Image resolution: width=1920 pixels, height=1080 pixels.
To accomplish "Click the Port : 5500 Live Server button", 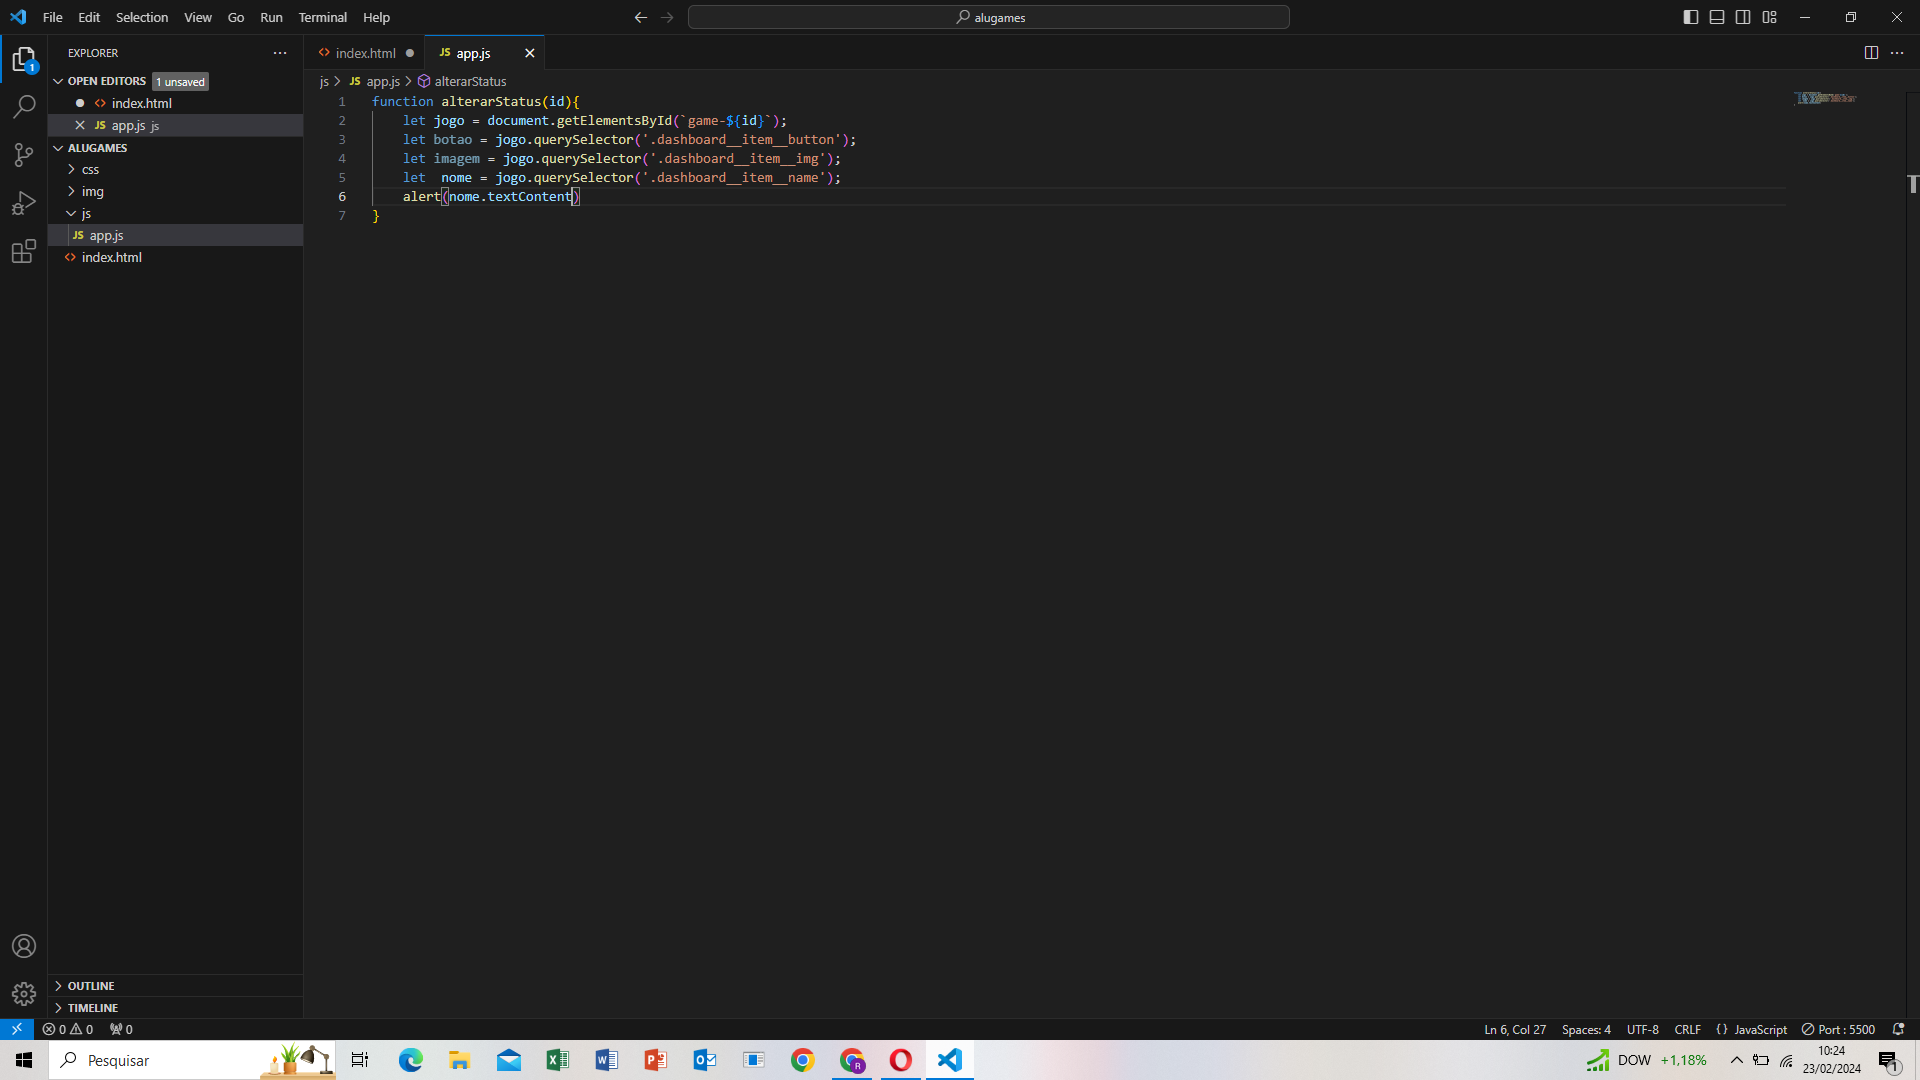I will pyautogui.click(x=1838, y=1029).
